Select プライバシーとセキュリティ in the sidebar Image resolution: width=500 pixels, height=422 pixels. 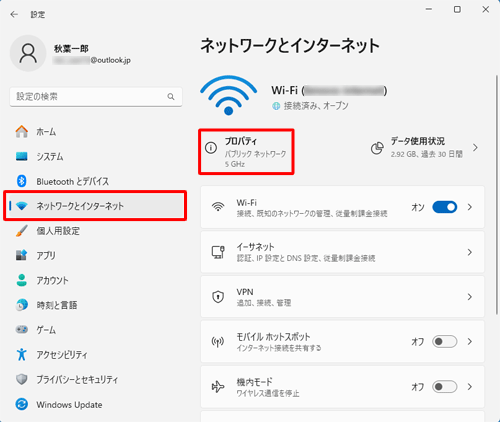tap(96, 379)
